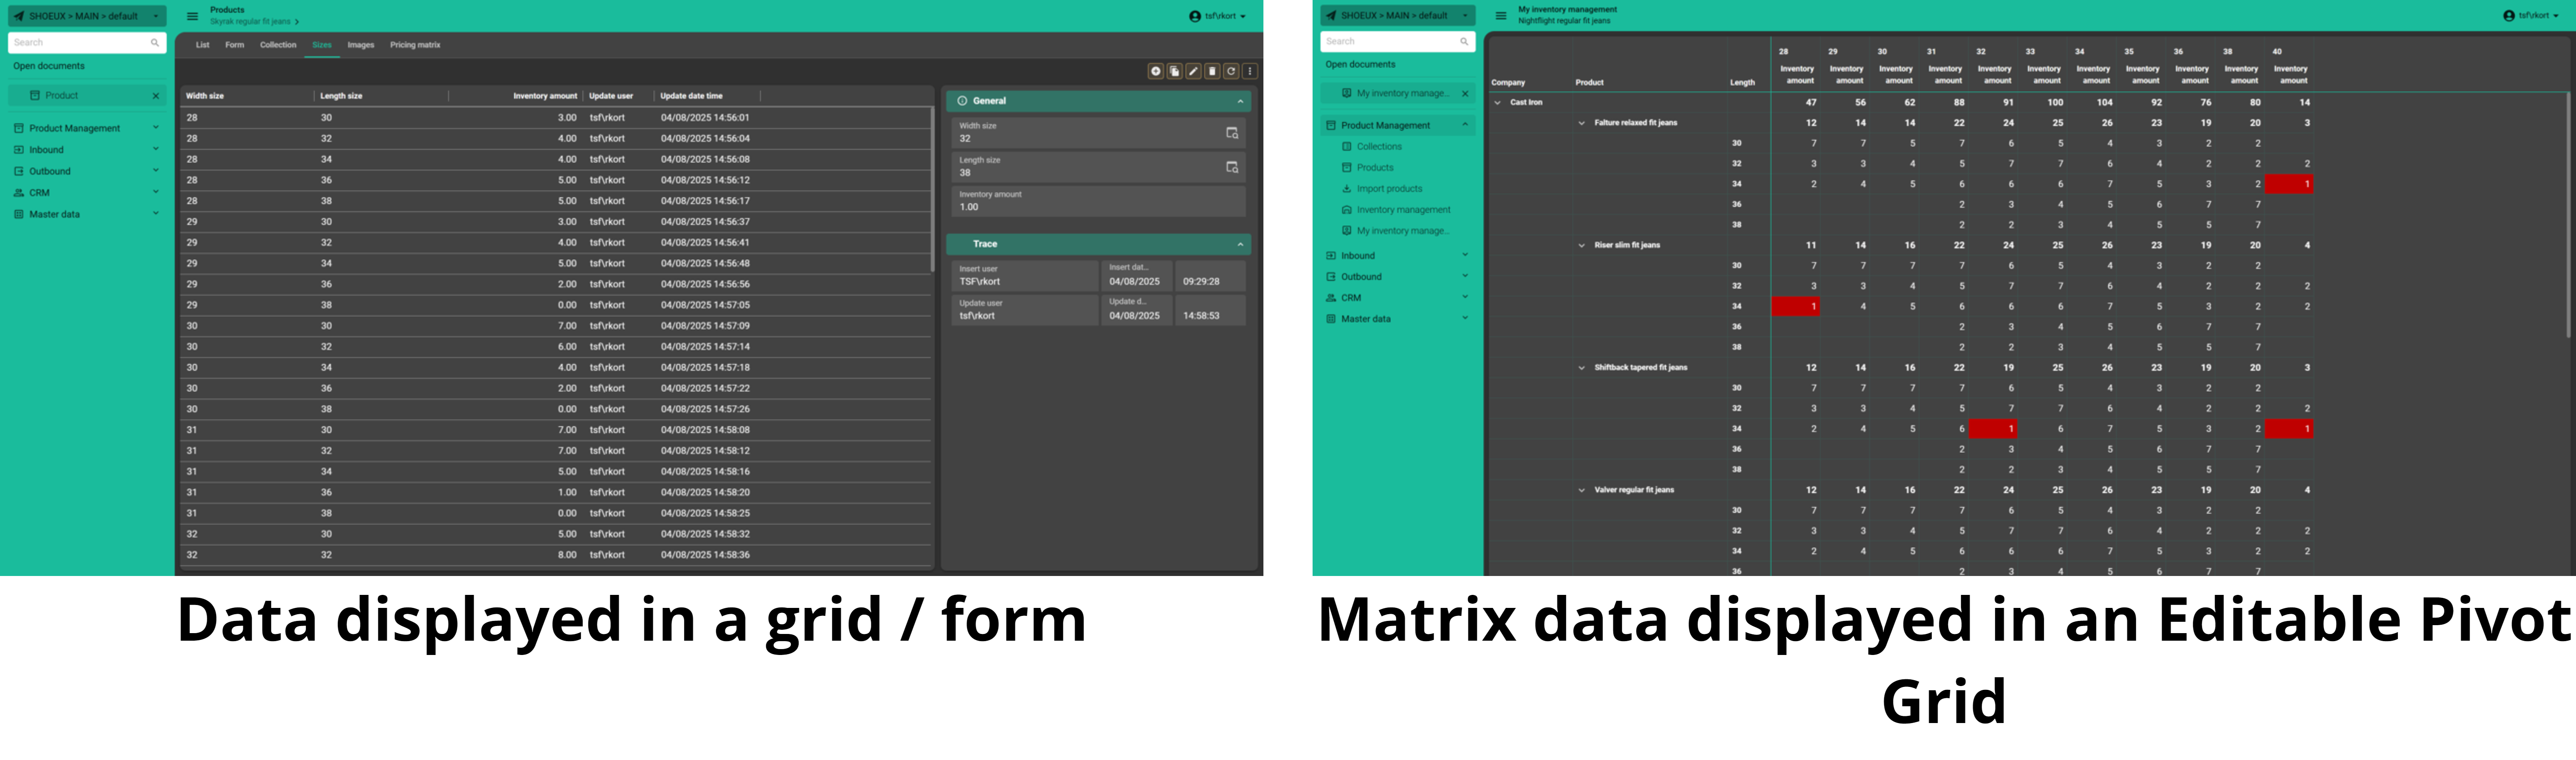Click the hamburger menu icon beside Products title
Image resolution: width=2576 pixels, height=760 pixels.
(192, 16)
